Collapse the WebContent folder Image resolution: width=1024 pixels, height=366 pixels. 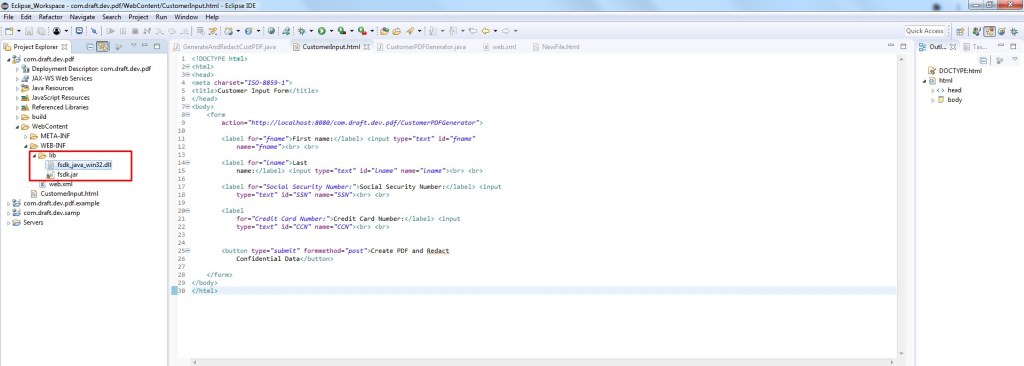(18, 127)
